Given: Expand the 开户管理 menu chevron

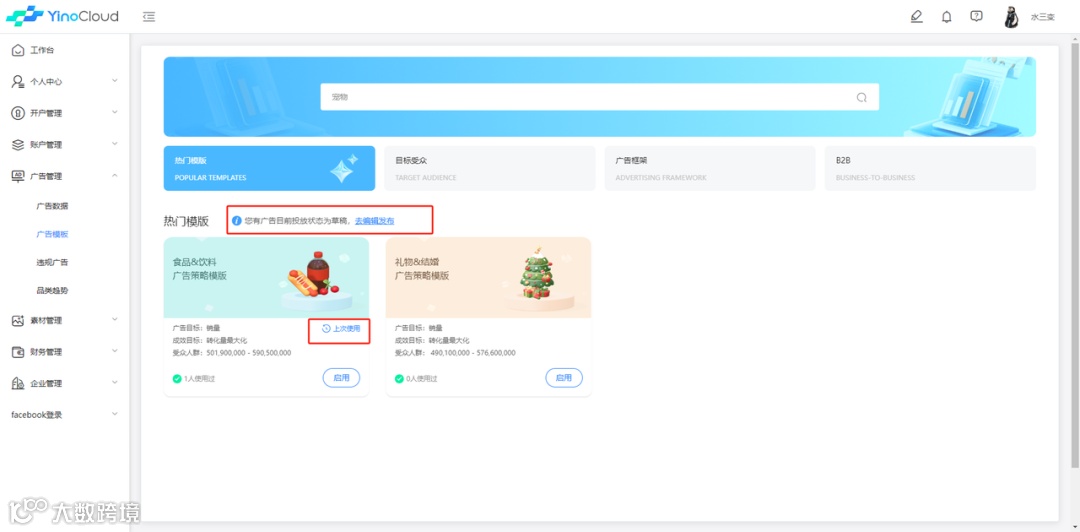Looking at the screenshot, I should [115, 112].
